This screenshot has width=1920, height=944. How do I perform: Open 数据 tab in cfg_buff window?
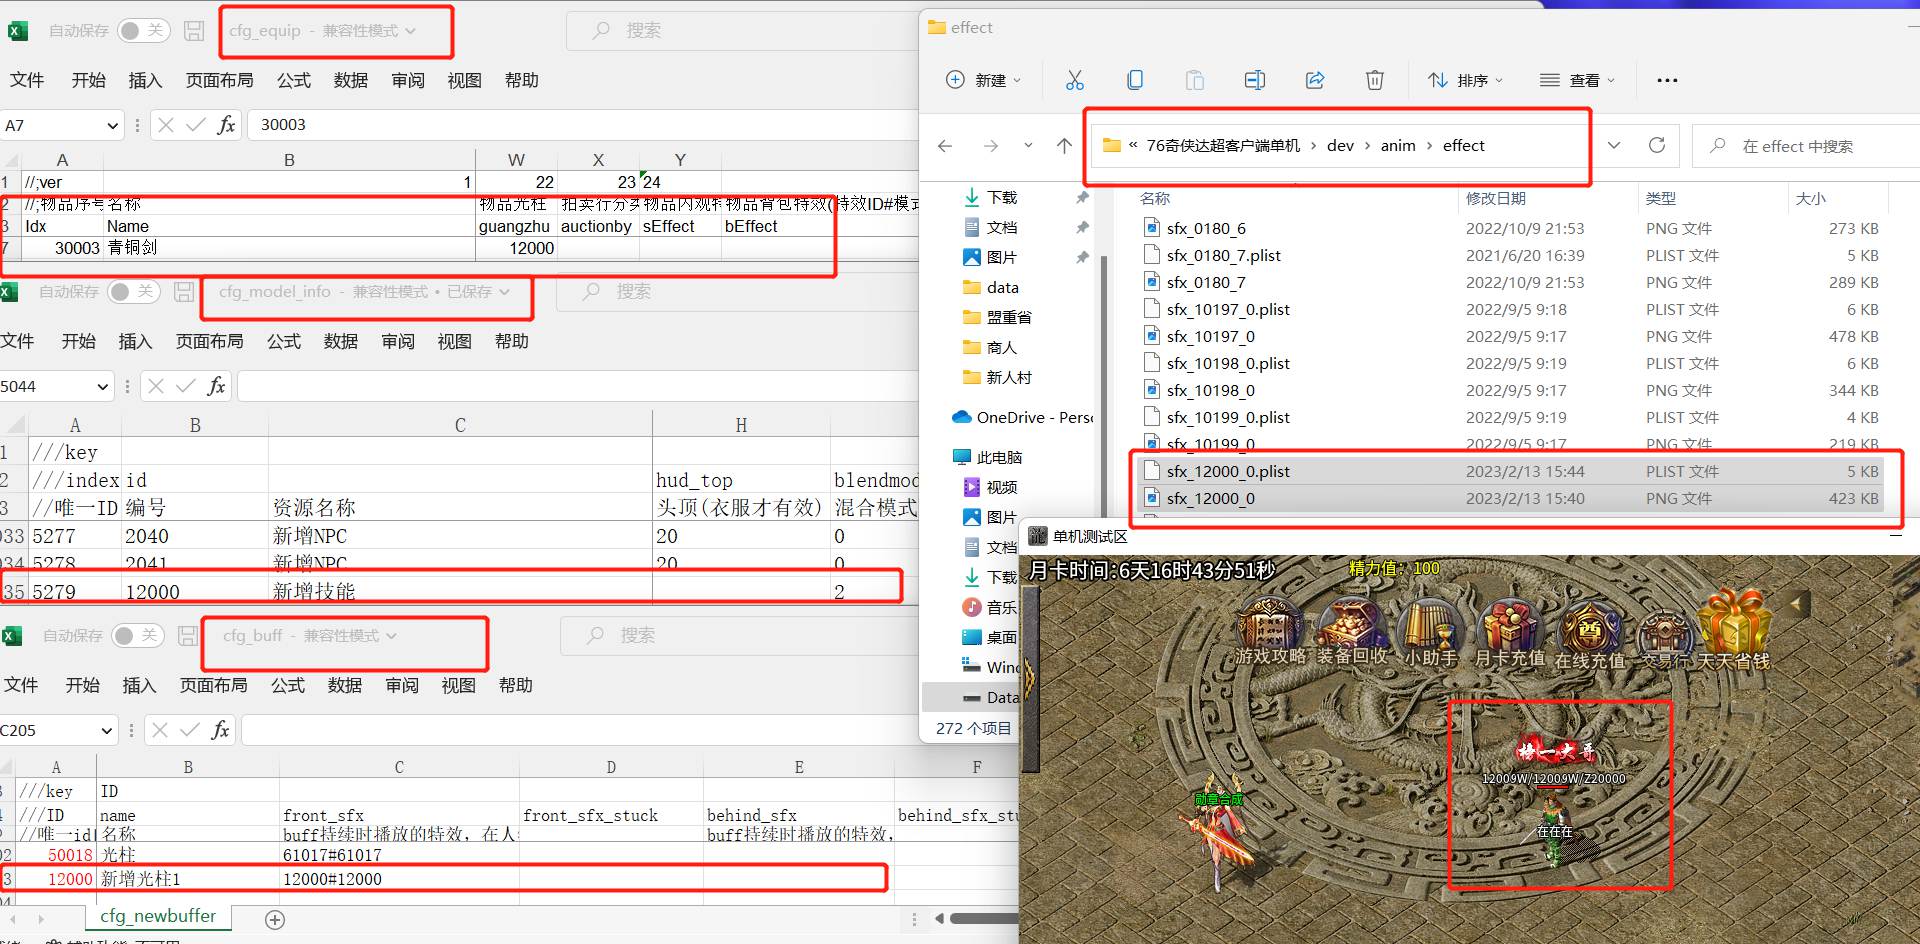(344, 686)
